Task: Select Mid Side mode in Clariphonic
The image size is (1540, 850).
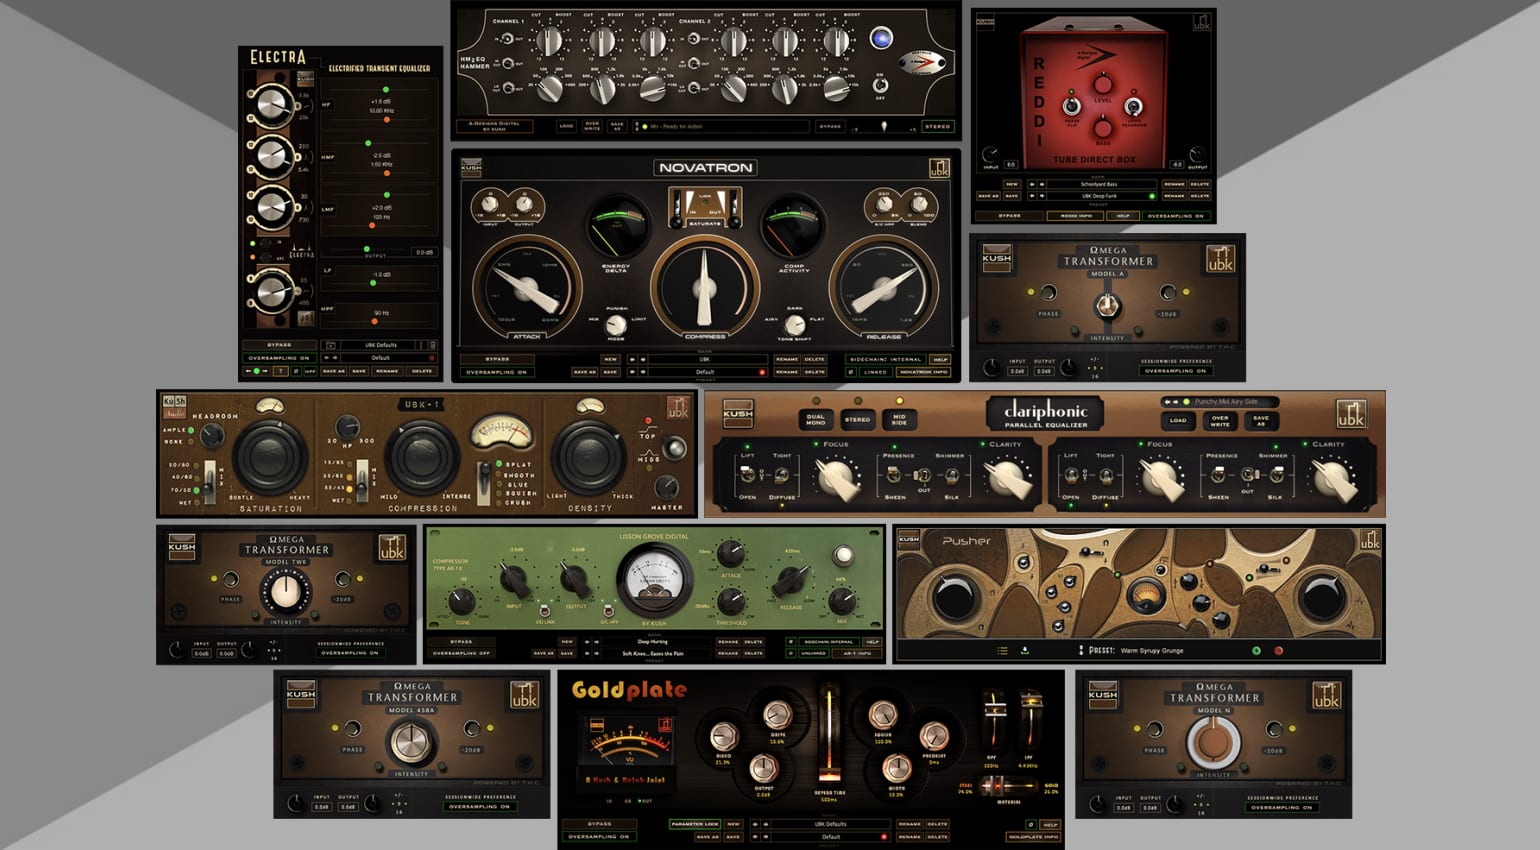Action: [x=899, y=420]
